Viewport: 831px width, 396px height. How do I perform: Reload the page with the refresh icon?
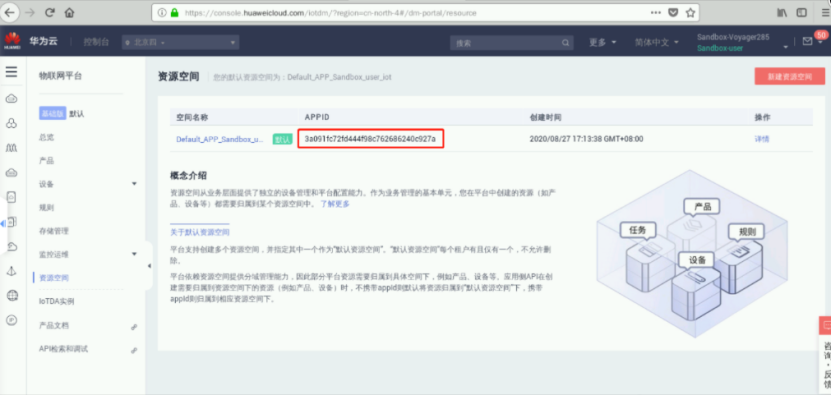point(50,13)
